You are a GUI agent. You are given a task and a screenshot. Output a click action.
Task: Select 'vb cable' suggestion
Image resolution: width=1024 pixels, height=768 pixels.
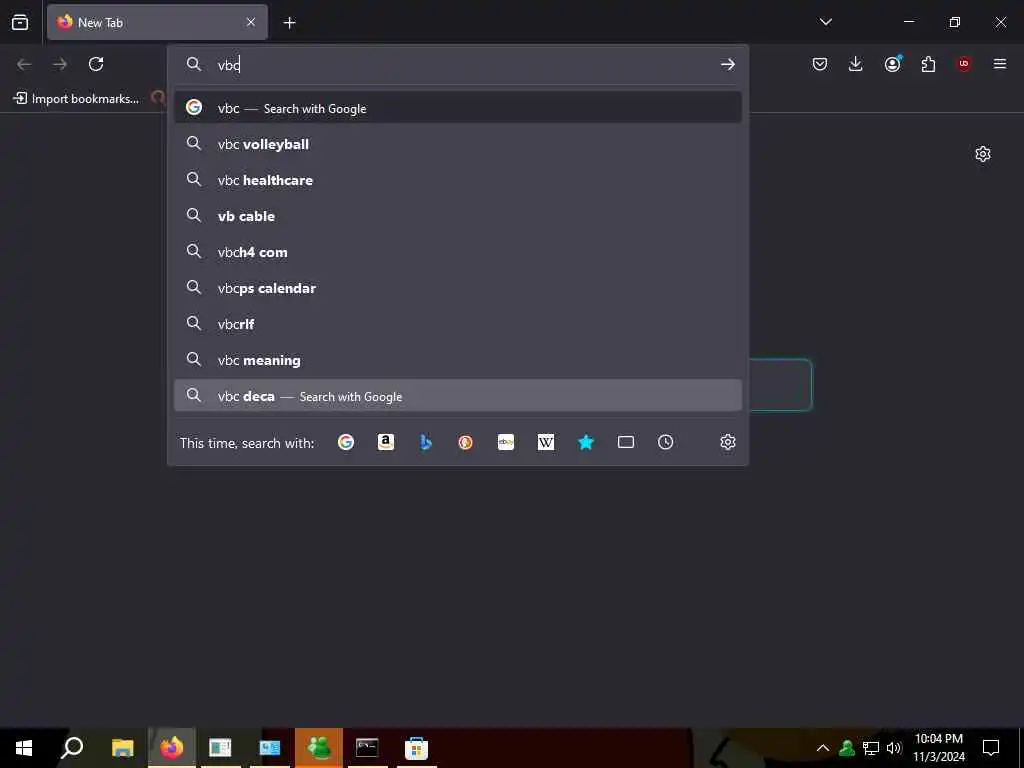pos(458,216)
